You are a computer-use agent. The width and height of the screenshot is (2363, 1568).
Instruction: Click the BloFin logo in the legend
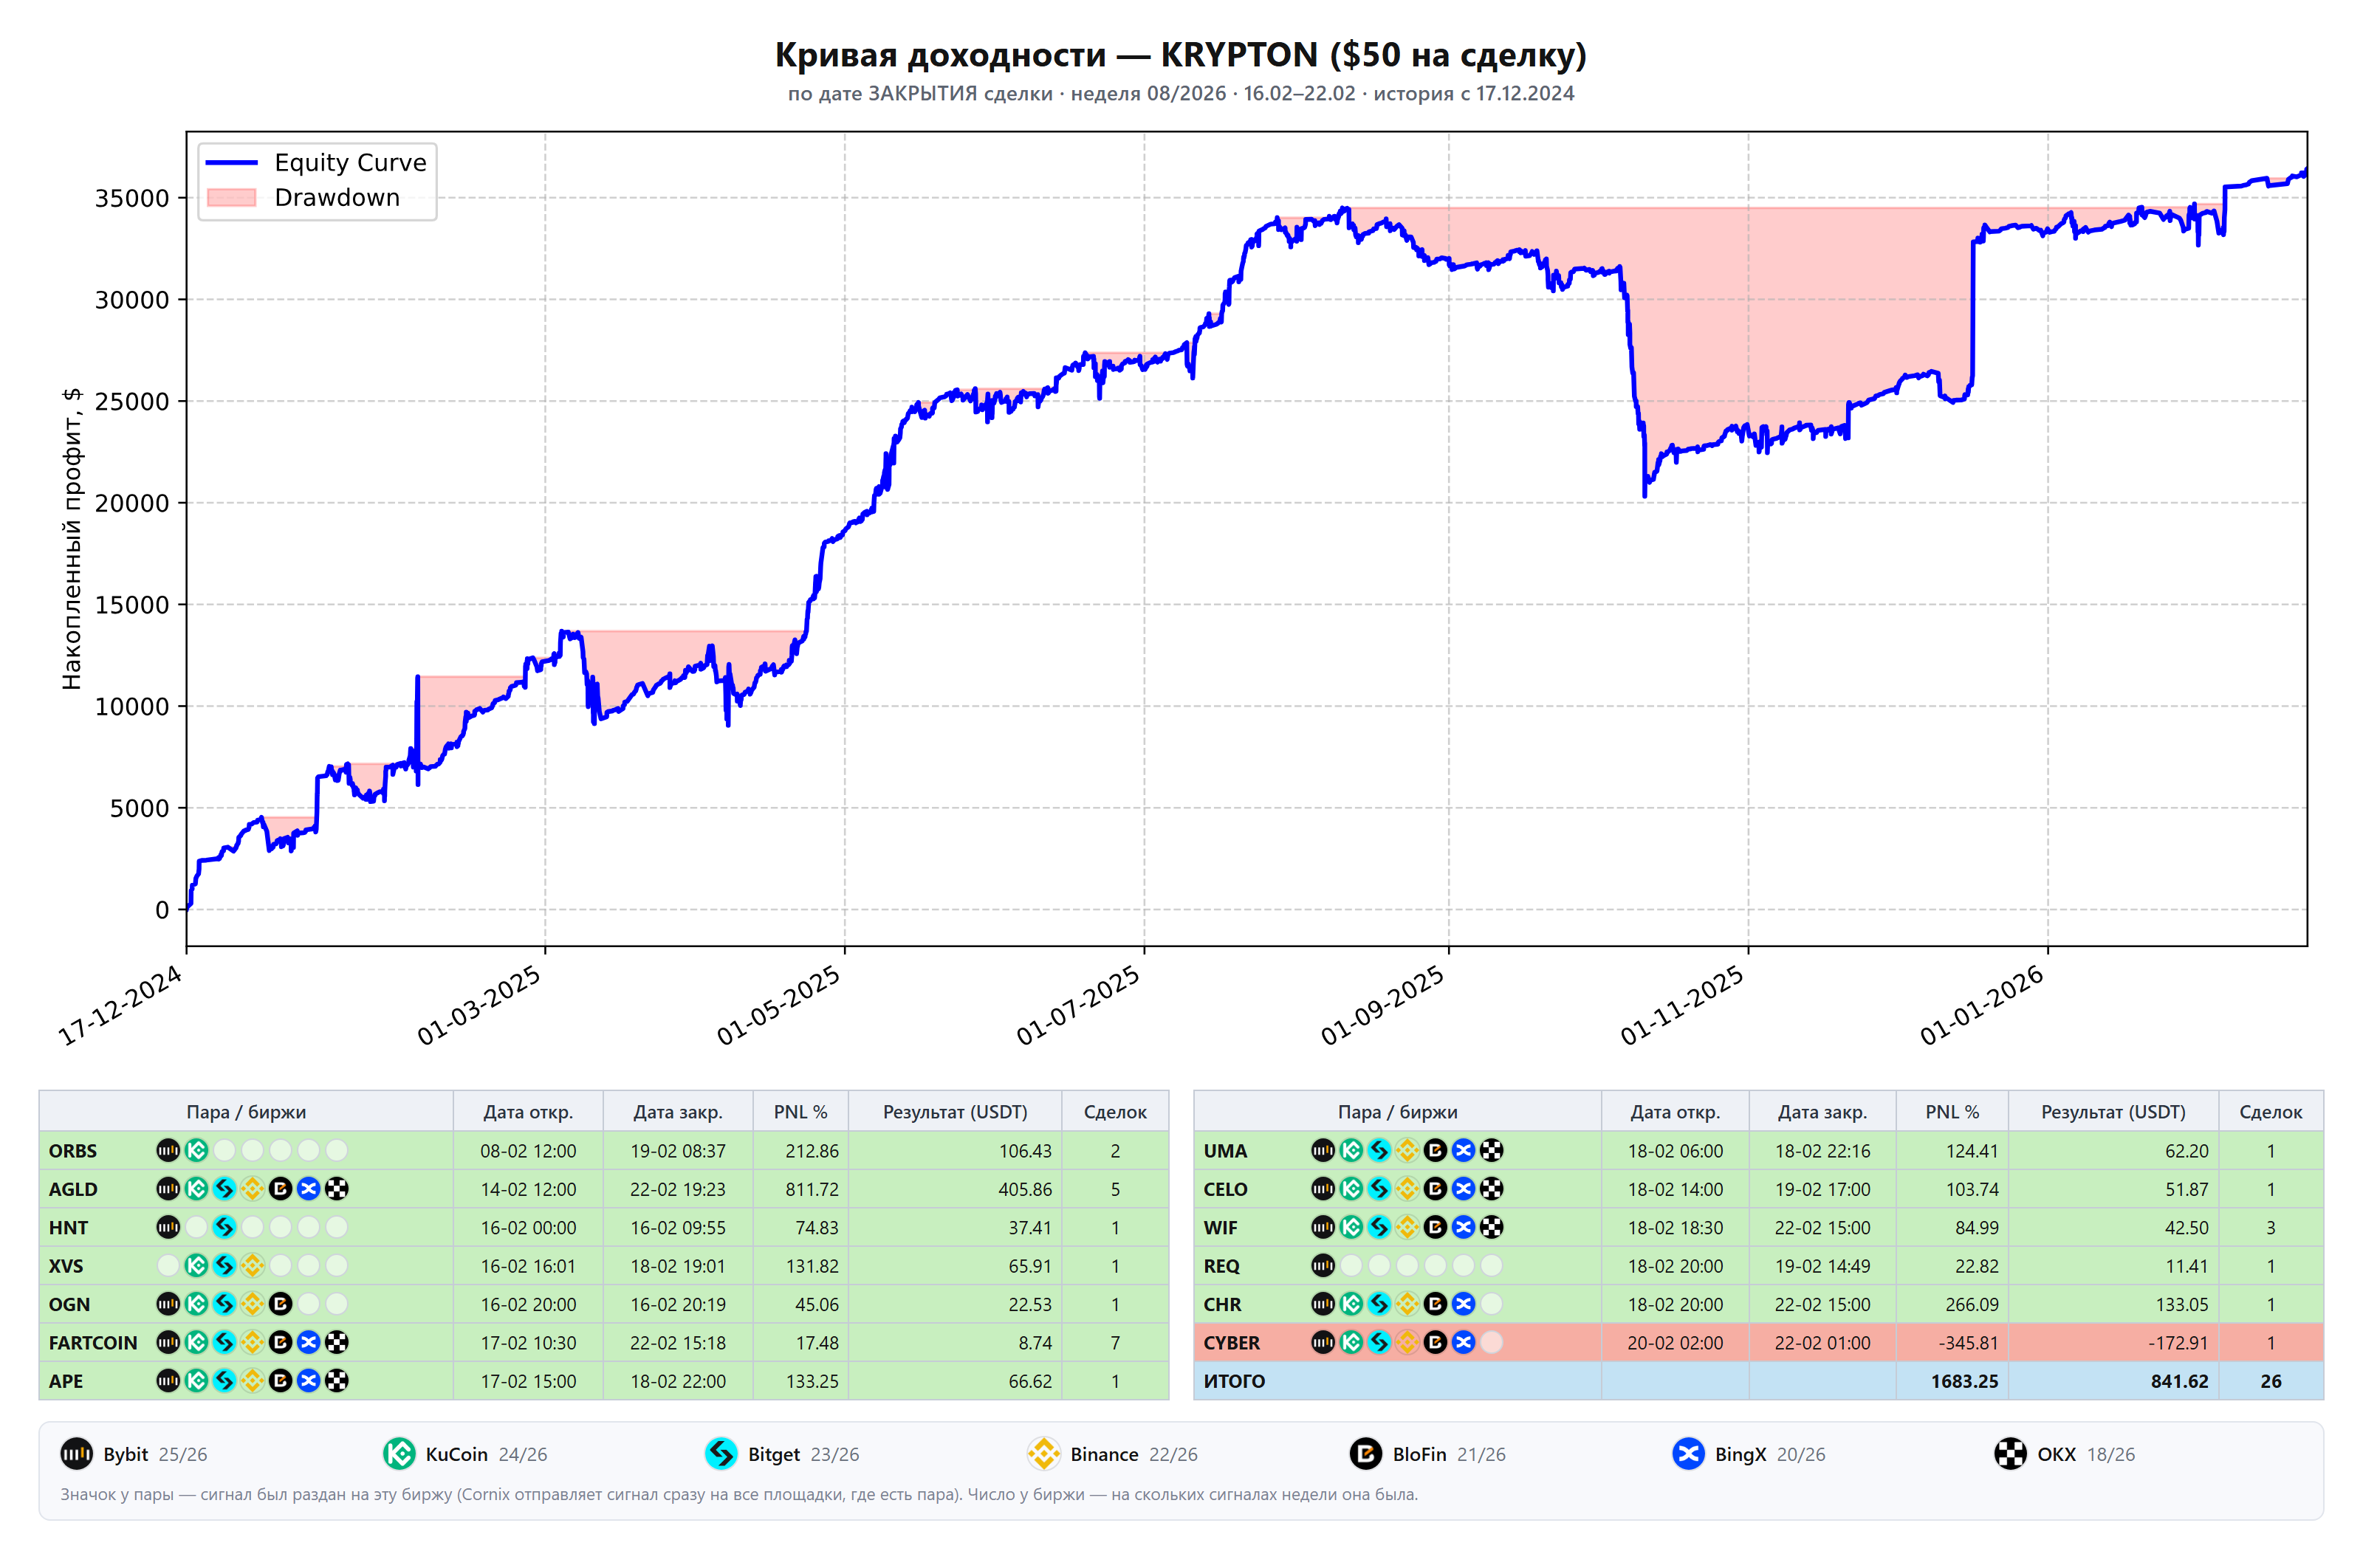pos(1366,1453)
